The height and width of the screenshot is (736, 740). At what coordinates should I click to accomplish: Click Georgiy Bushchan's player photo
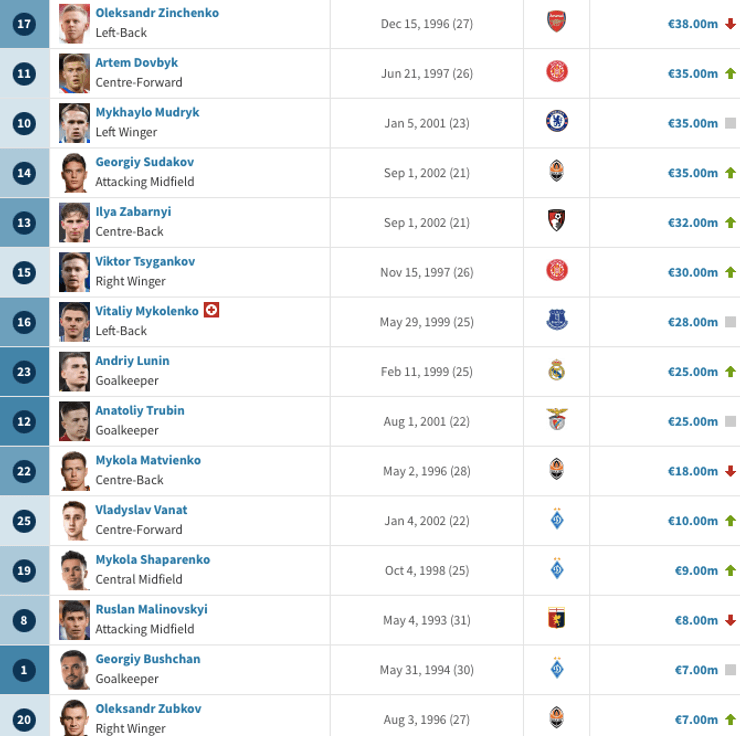(73, 670)
